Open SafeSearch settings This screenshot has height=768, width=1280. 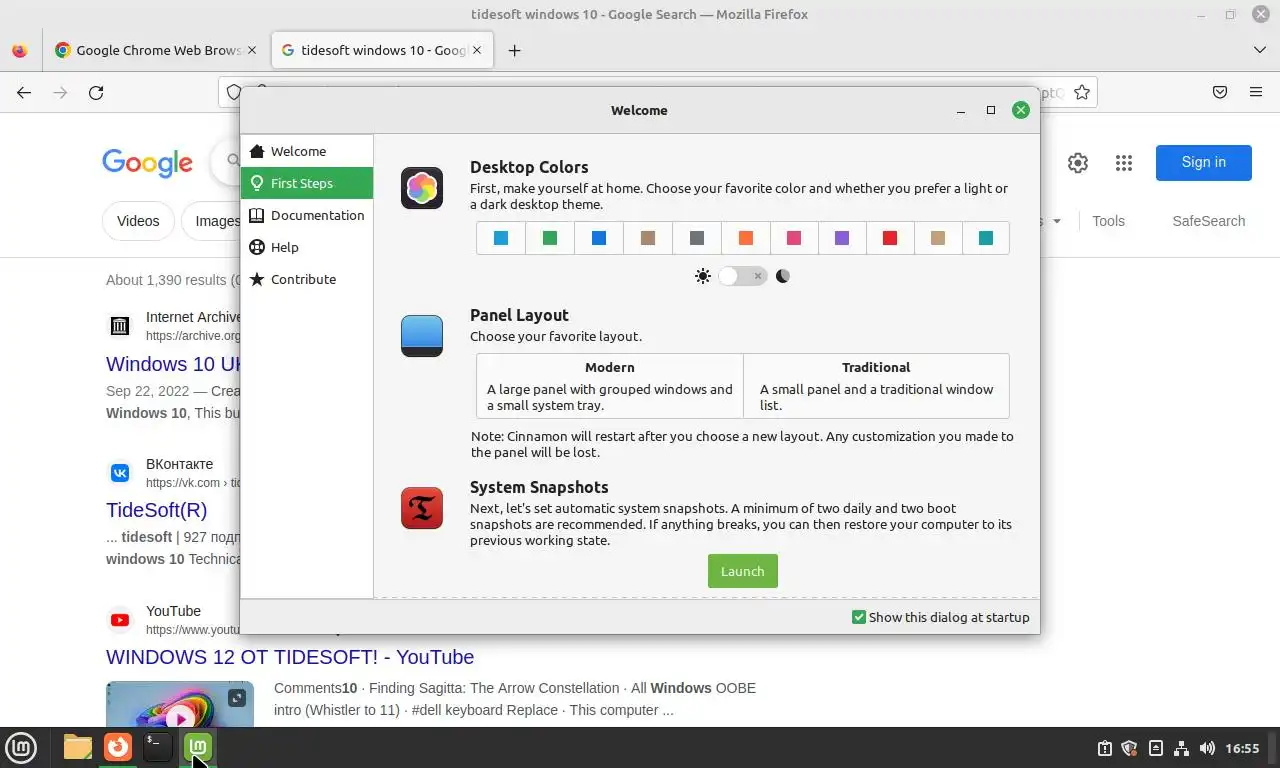point(1208,221)
